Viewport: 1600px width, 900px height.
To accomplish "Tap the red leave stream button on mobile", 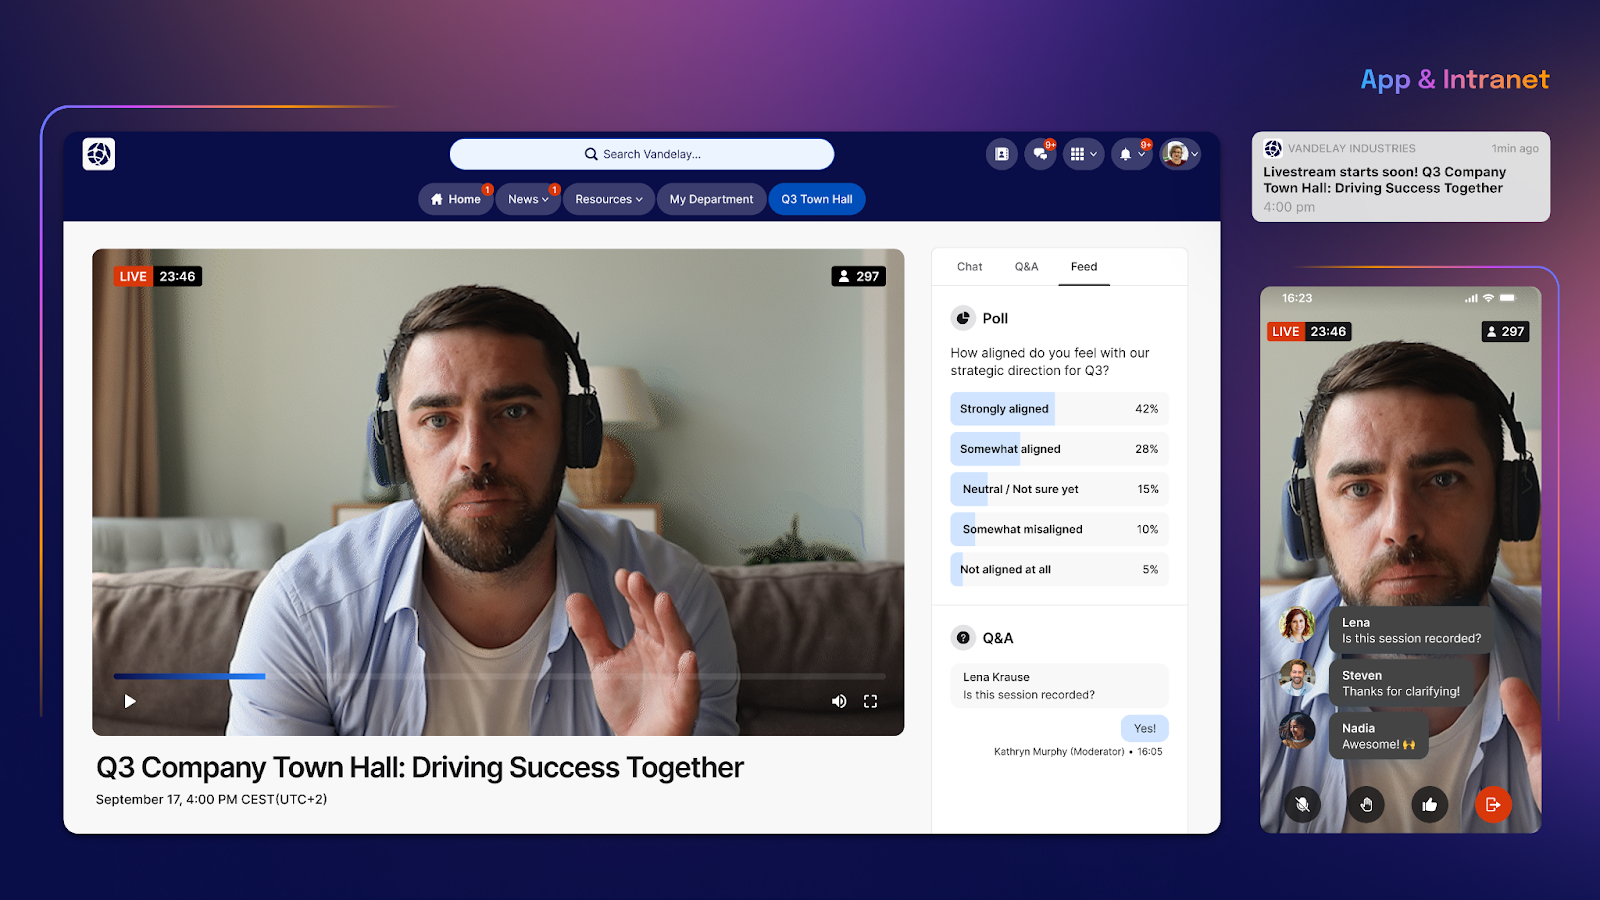I will [x=1493, y=804].
